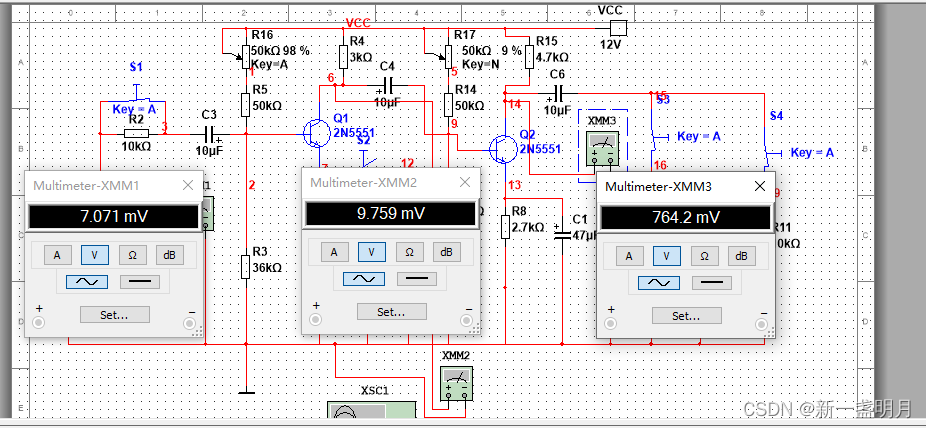Screen dimensions: 926x428
Task: Select Ammeter mode in Multimeter-XMM3
Action: coord(630,256)
